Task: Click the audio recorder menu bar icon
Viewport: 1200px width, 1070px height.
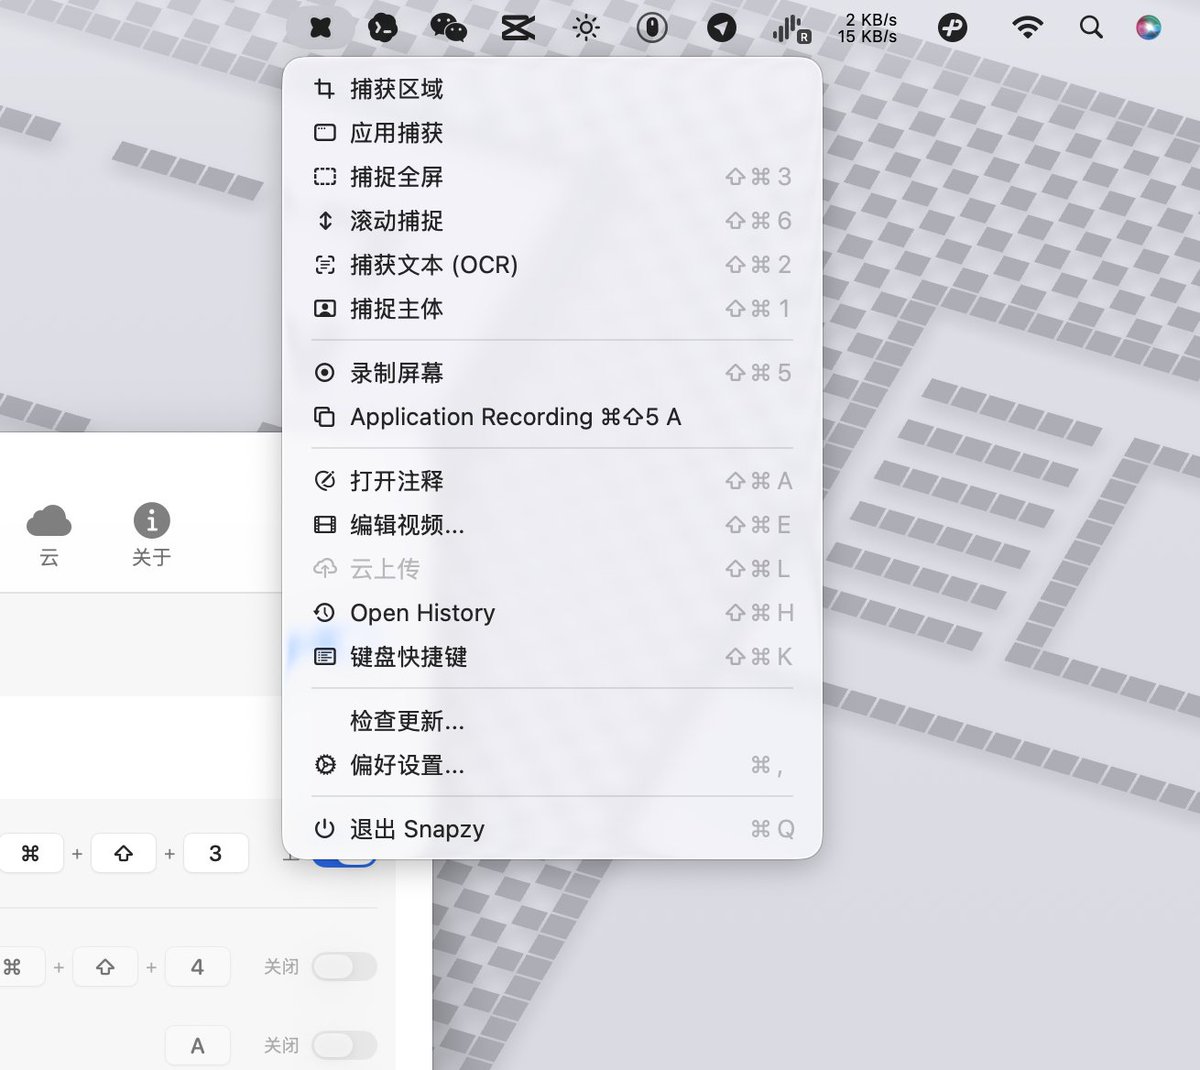Action: pyautogui.click(x=791, y=28)
